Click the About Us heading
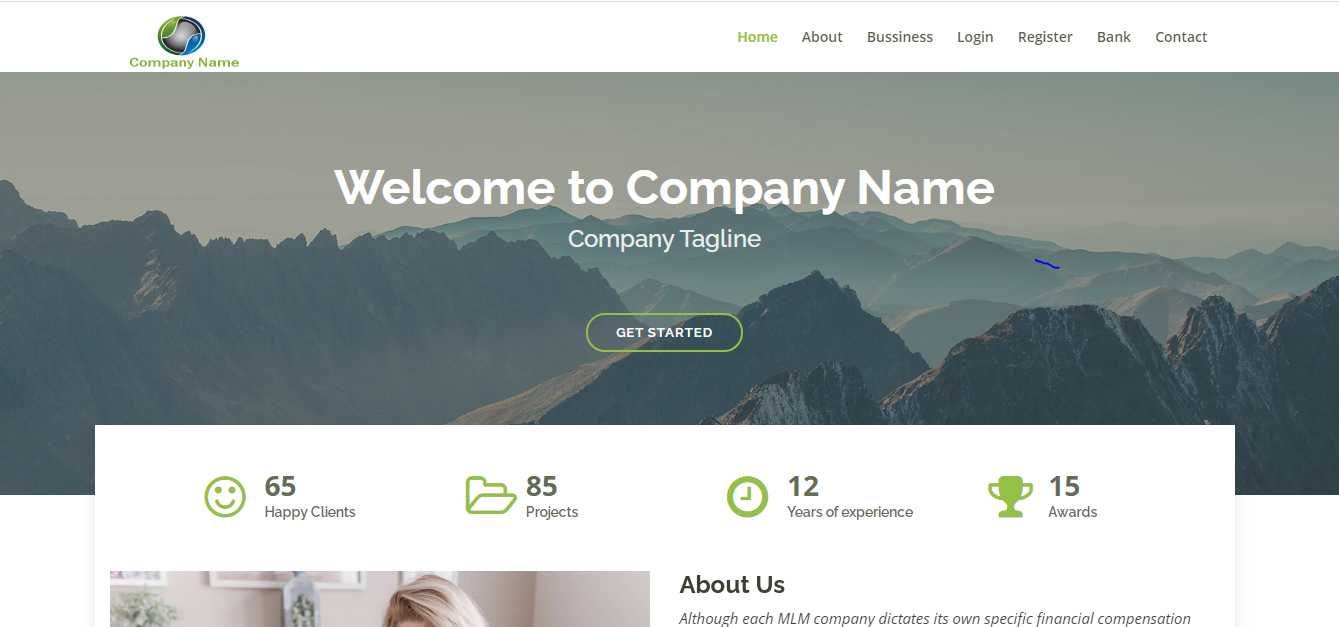Image resolution: width=1339 pixels, height=627 pixels. (732, 585)
